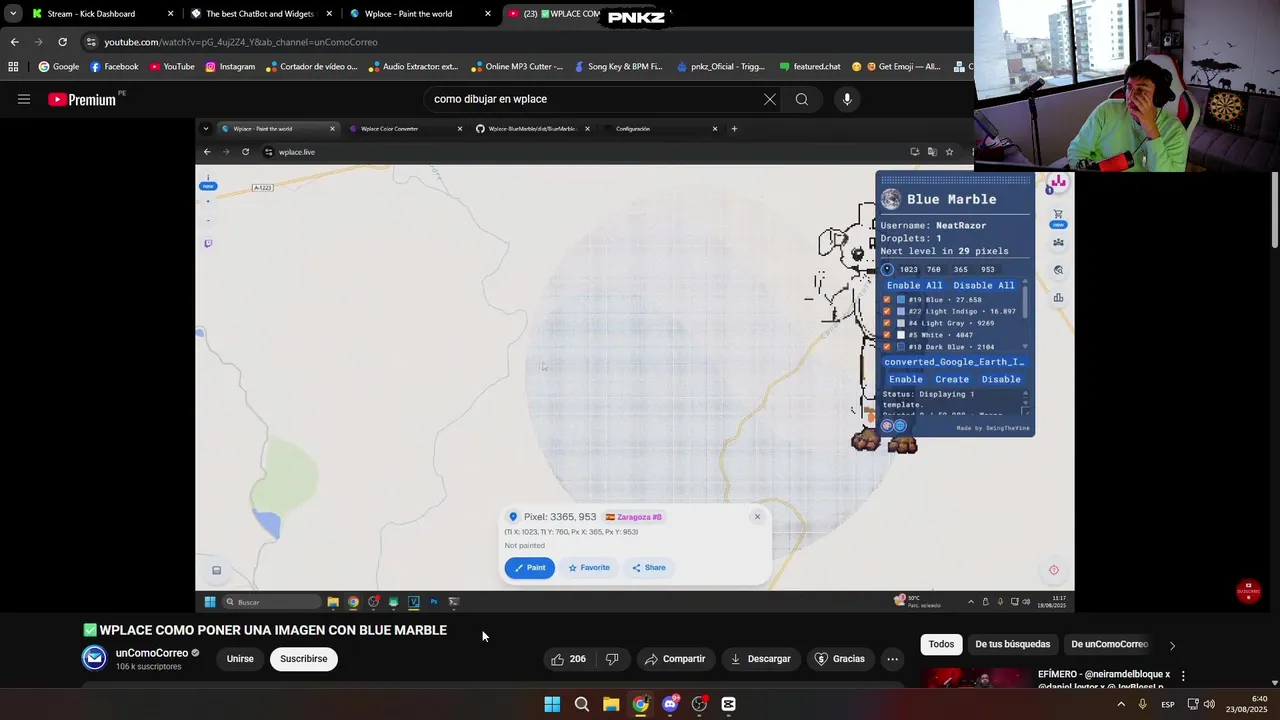This screenshot has width=1280, height=720.
Task: Show hidden system tray icons chevron
Action: (x=1120, y=704)
